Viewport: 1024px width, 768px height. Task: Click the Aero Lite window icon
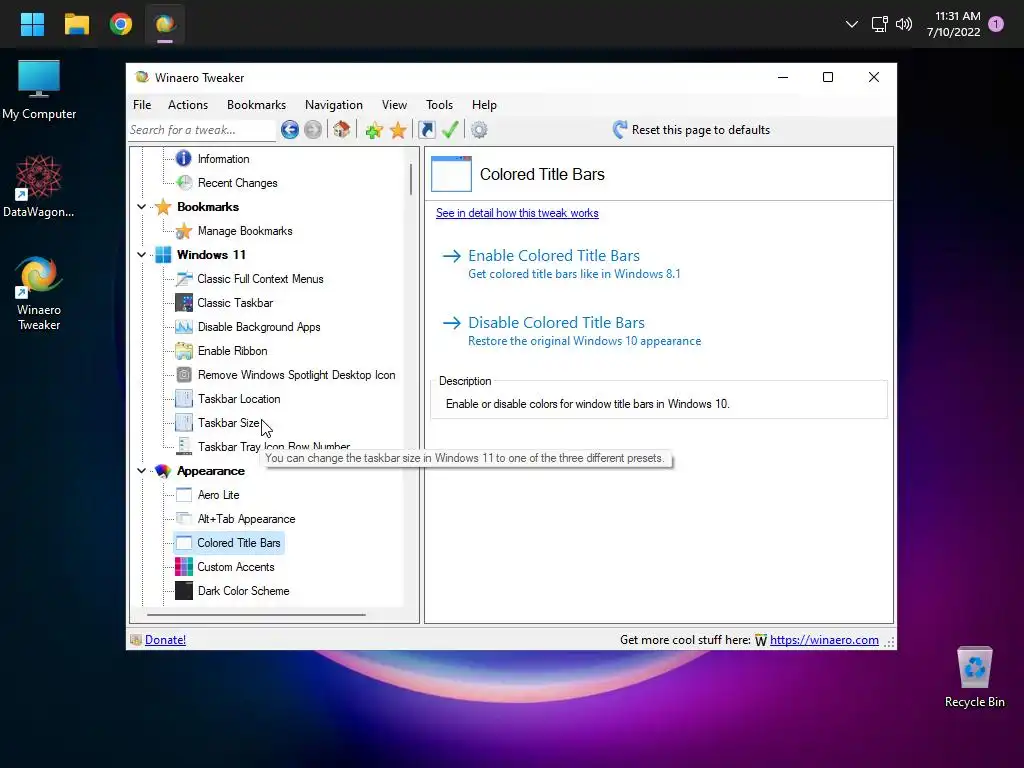[x=184, y=495]
